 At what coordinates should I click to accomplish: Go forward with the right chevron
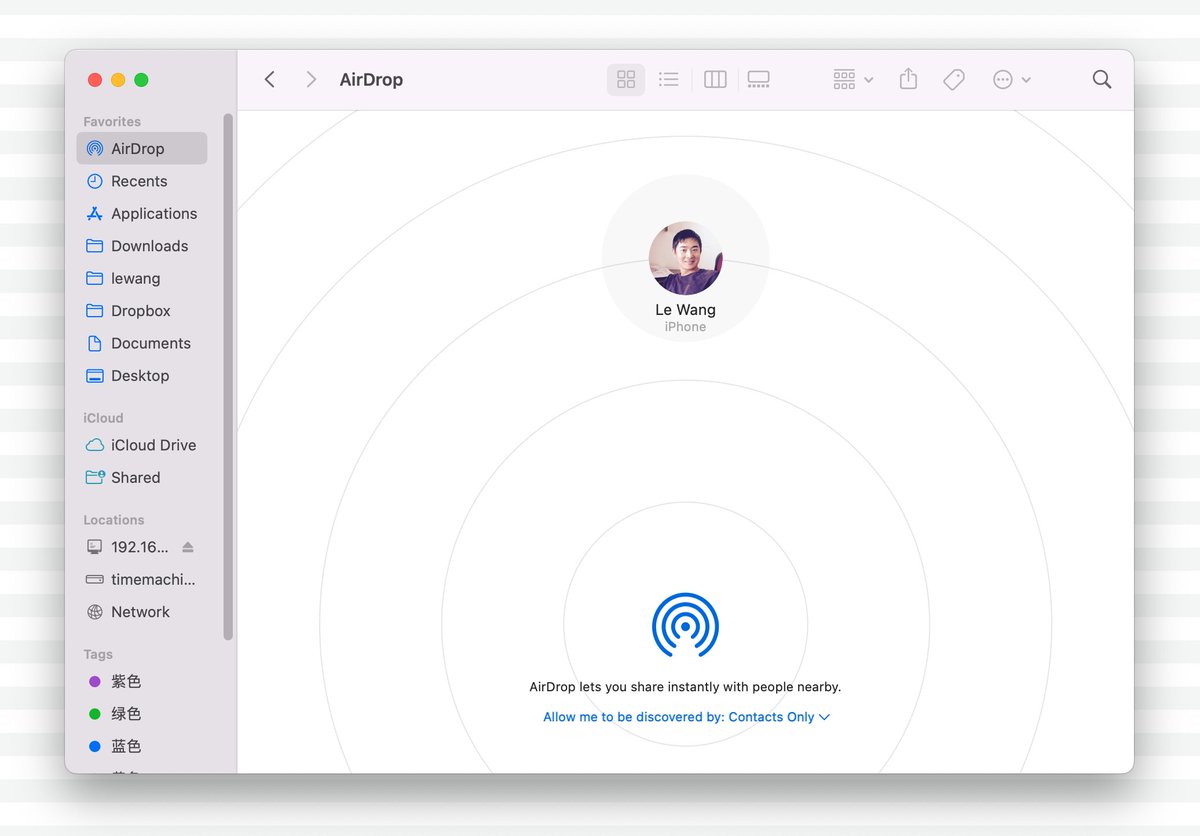311,79
